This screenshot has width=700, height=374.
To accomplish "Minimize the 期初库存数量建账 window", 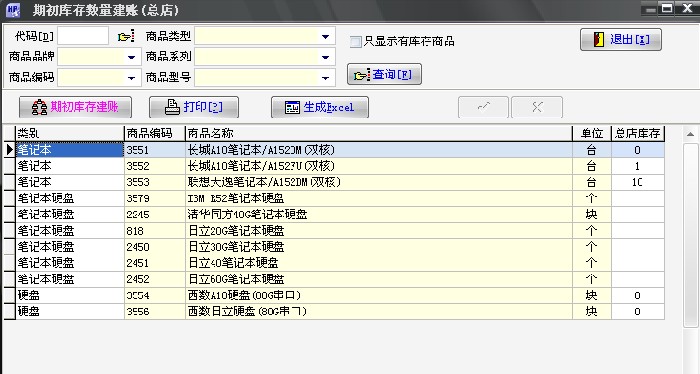I will point(650,8).
